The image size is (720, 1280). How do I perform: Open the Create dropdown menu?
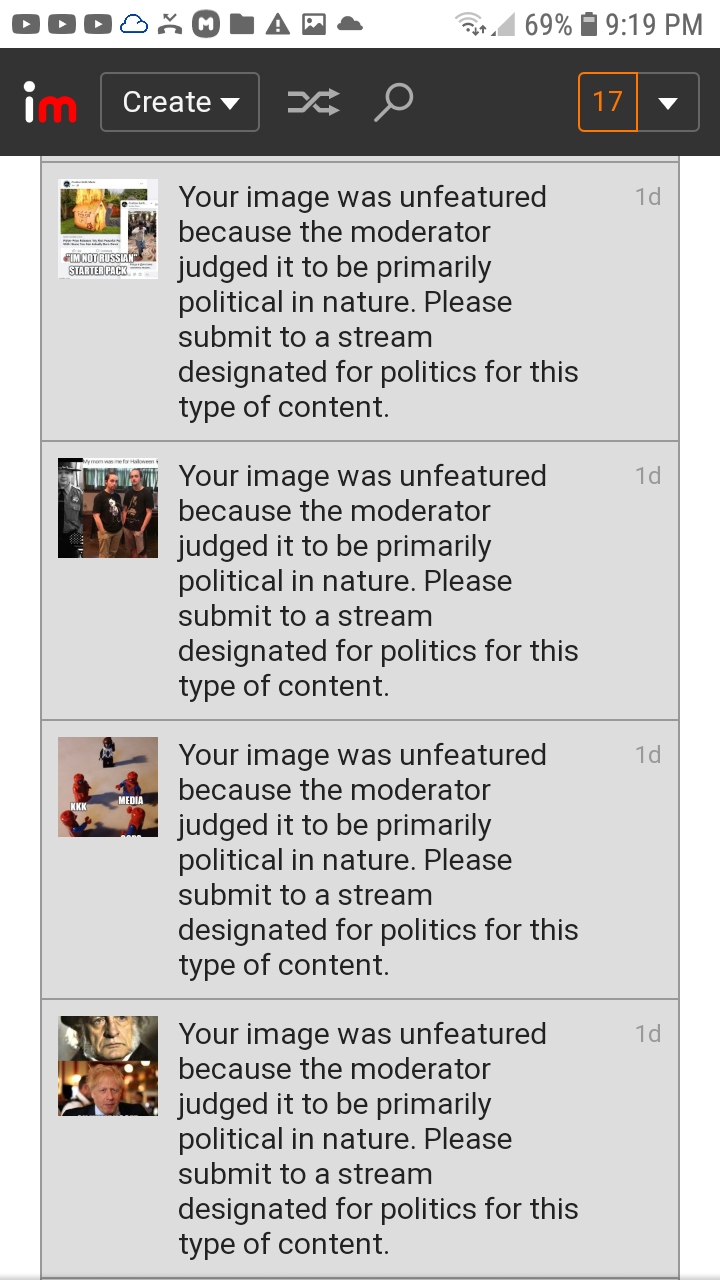click(180, 102)
